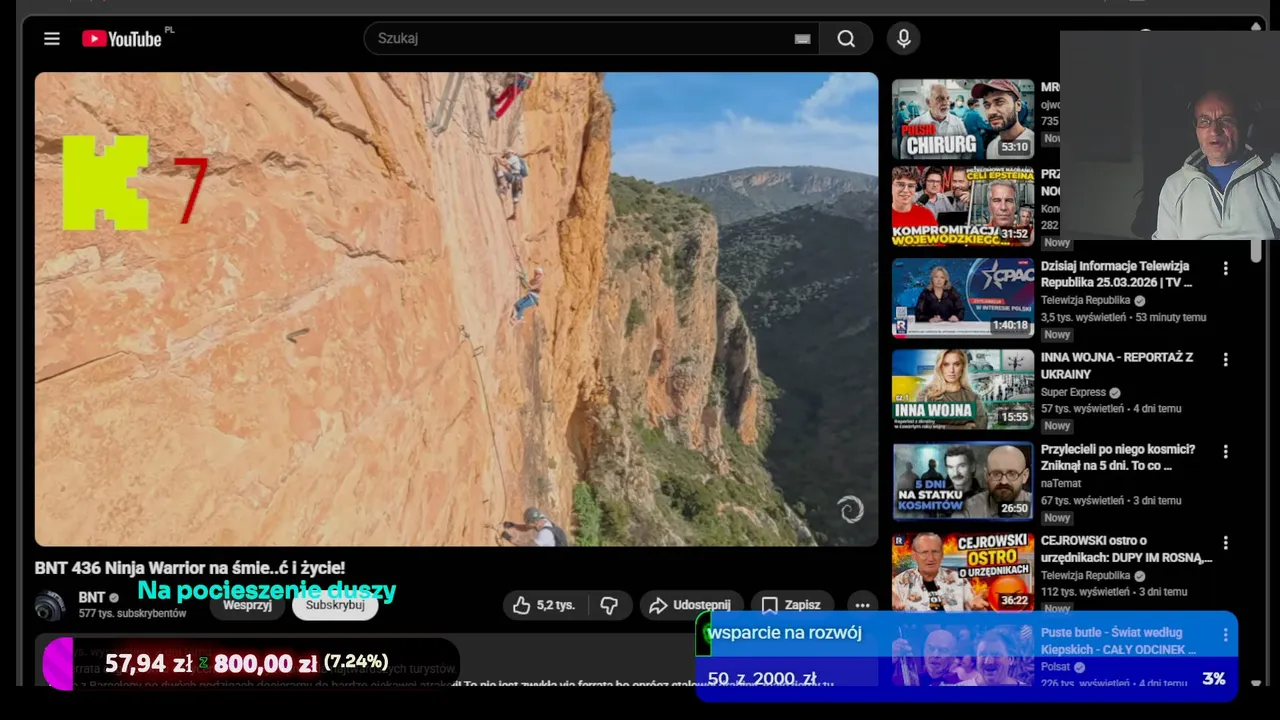This screenshot has width=1280, height=720.
Task: Like the video showing 5,2 tys.
Action: 544,605
